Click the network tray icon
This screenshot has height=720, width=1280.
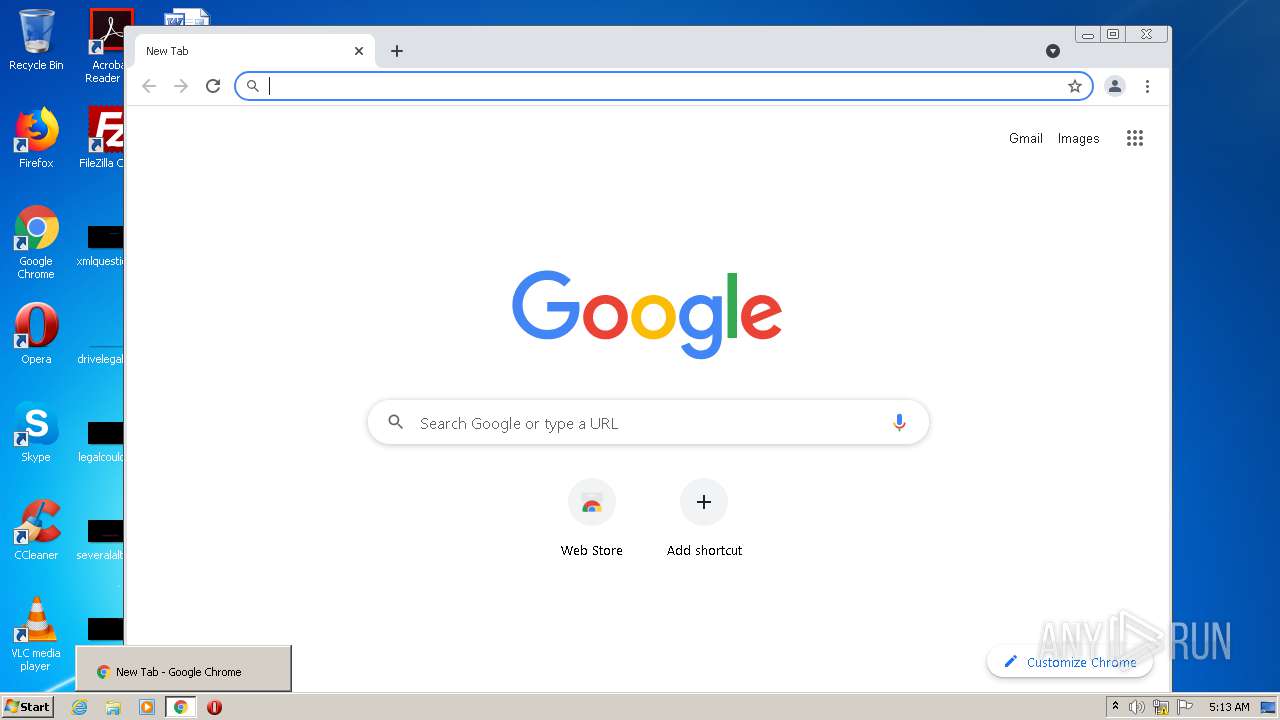(1161, 707)
